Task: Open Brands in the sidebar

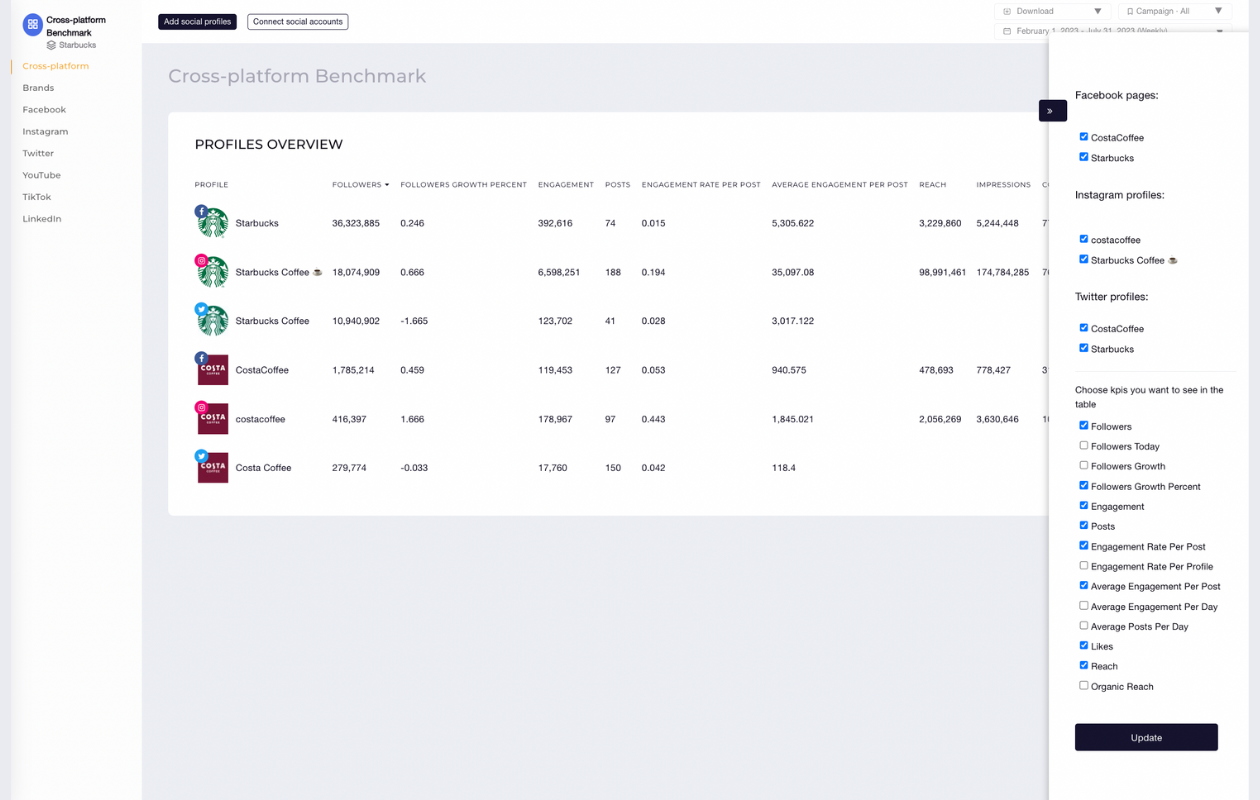Action: [38, 88]
